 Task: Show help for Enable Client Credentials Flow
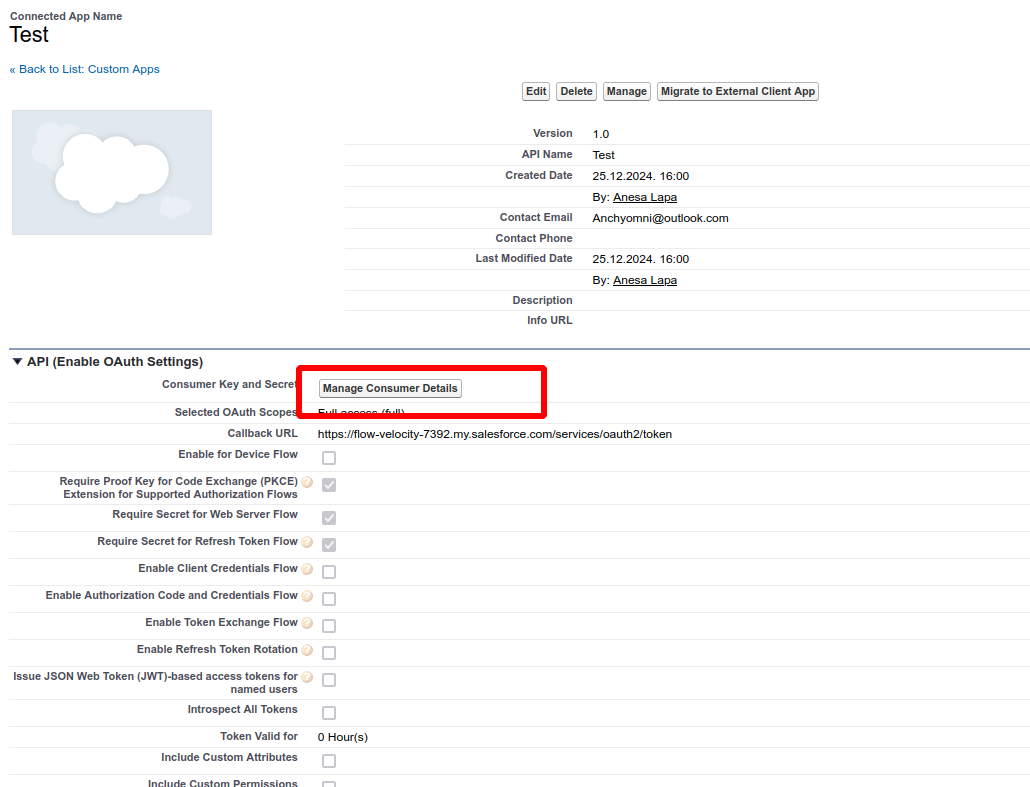pyautogui.click(x=307, y=569)
